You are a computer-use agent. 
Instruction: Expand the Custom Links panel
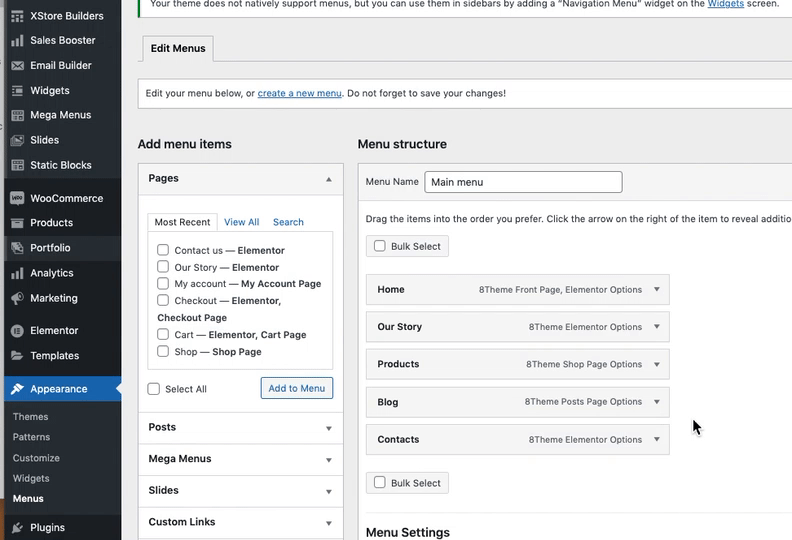(328, 522)
